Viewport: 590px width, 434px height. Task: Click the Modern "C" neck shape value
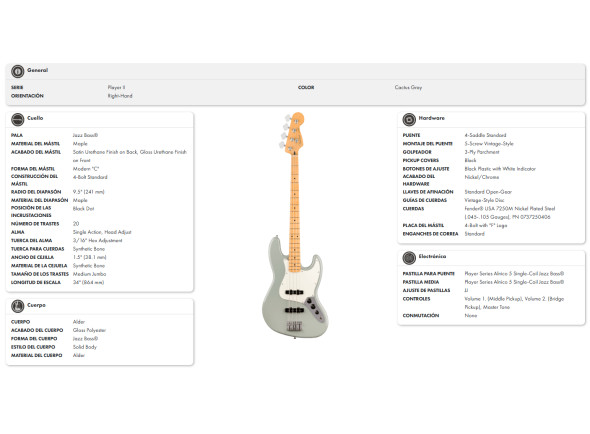(x=86, y=169)
